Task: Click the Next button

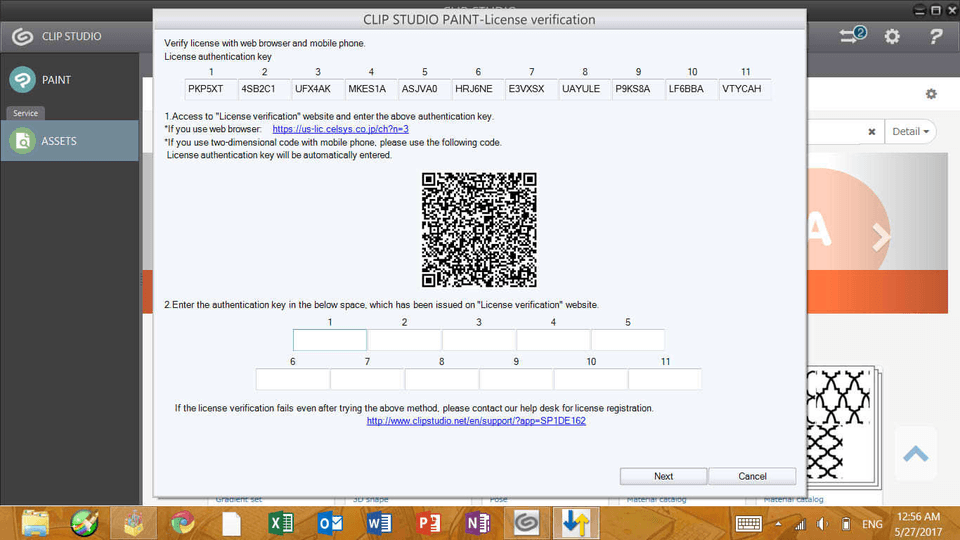Action: coord(663,476)
